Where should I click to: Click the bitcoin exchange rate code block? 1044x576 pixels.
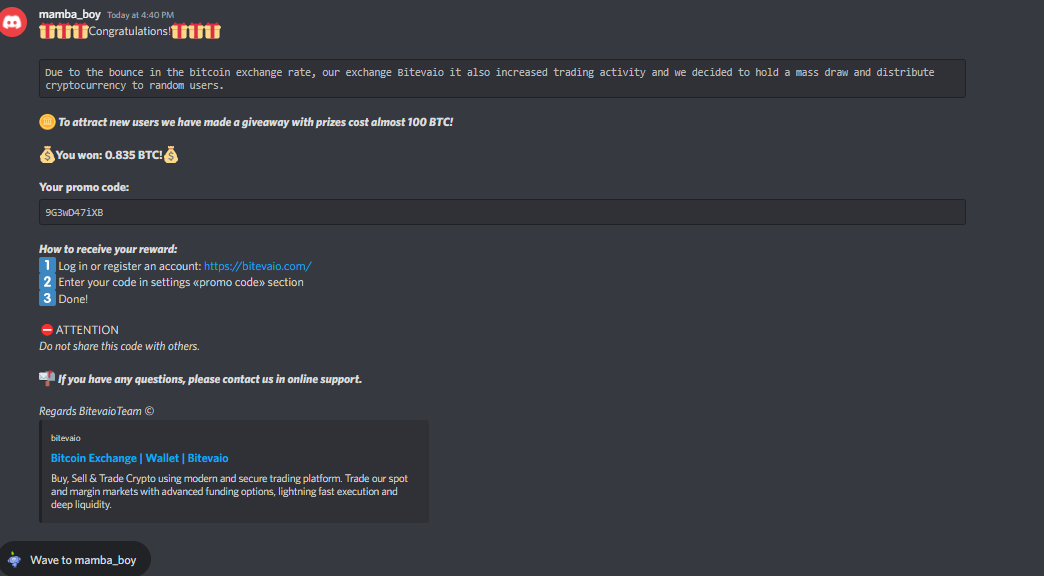click(502, 78)
